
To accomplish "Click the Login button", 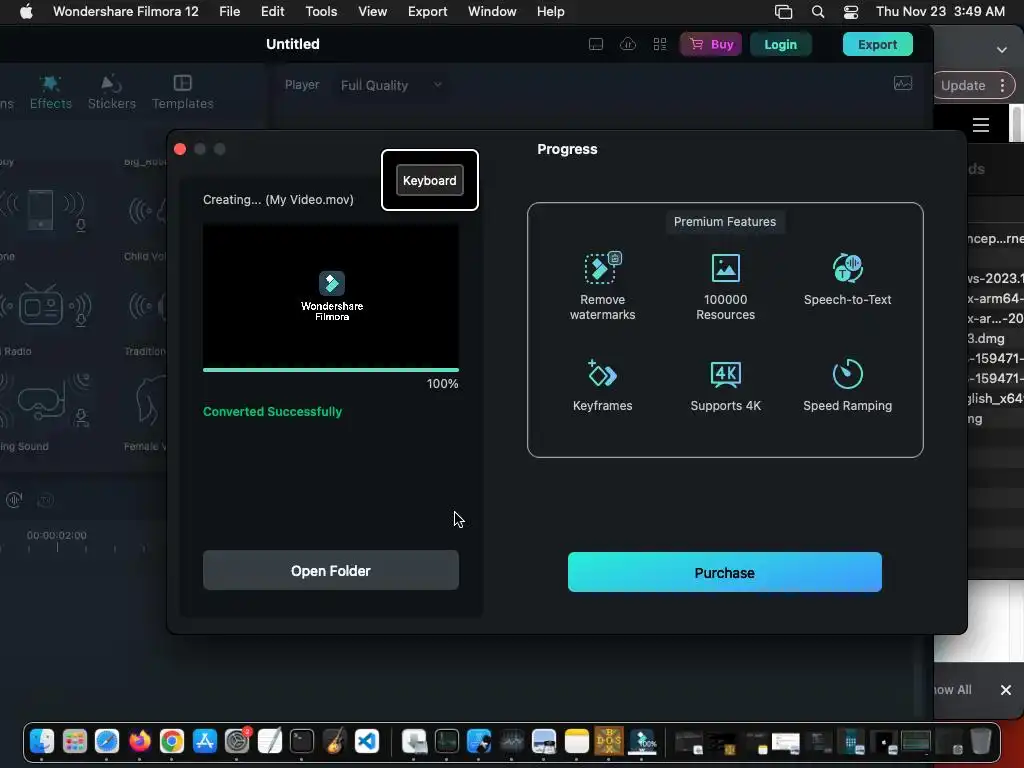I will point(780,44).
